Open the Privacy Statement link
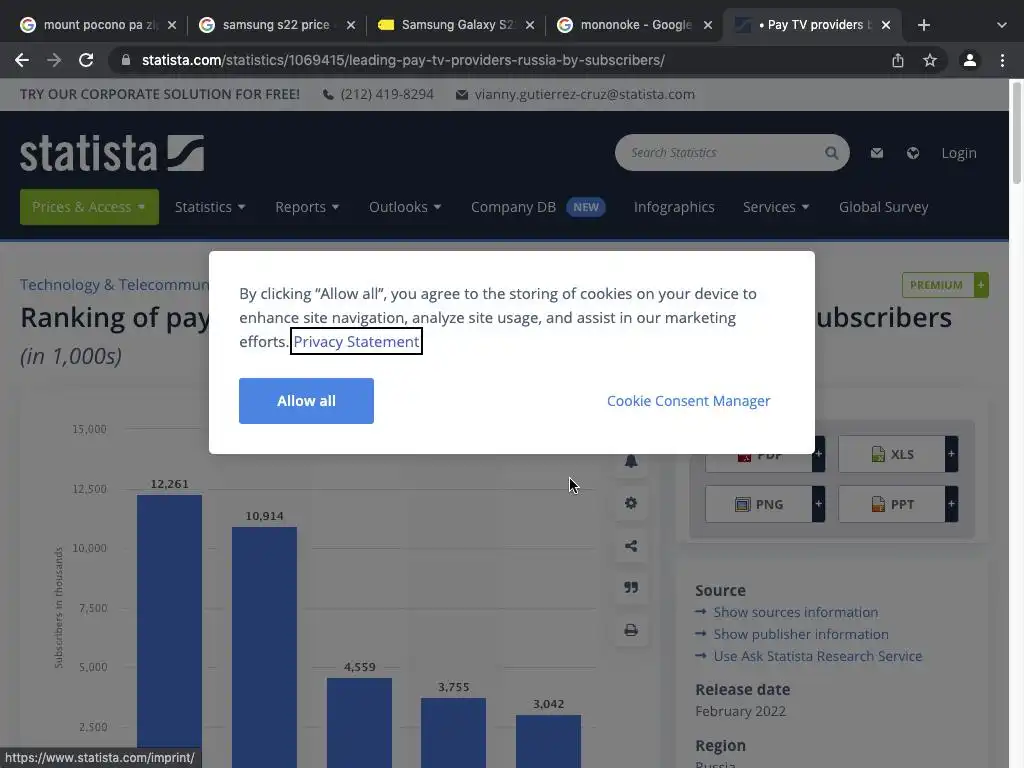This screenshot has height=768, width=1024. tap(357, 342)
